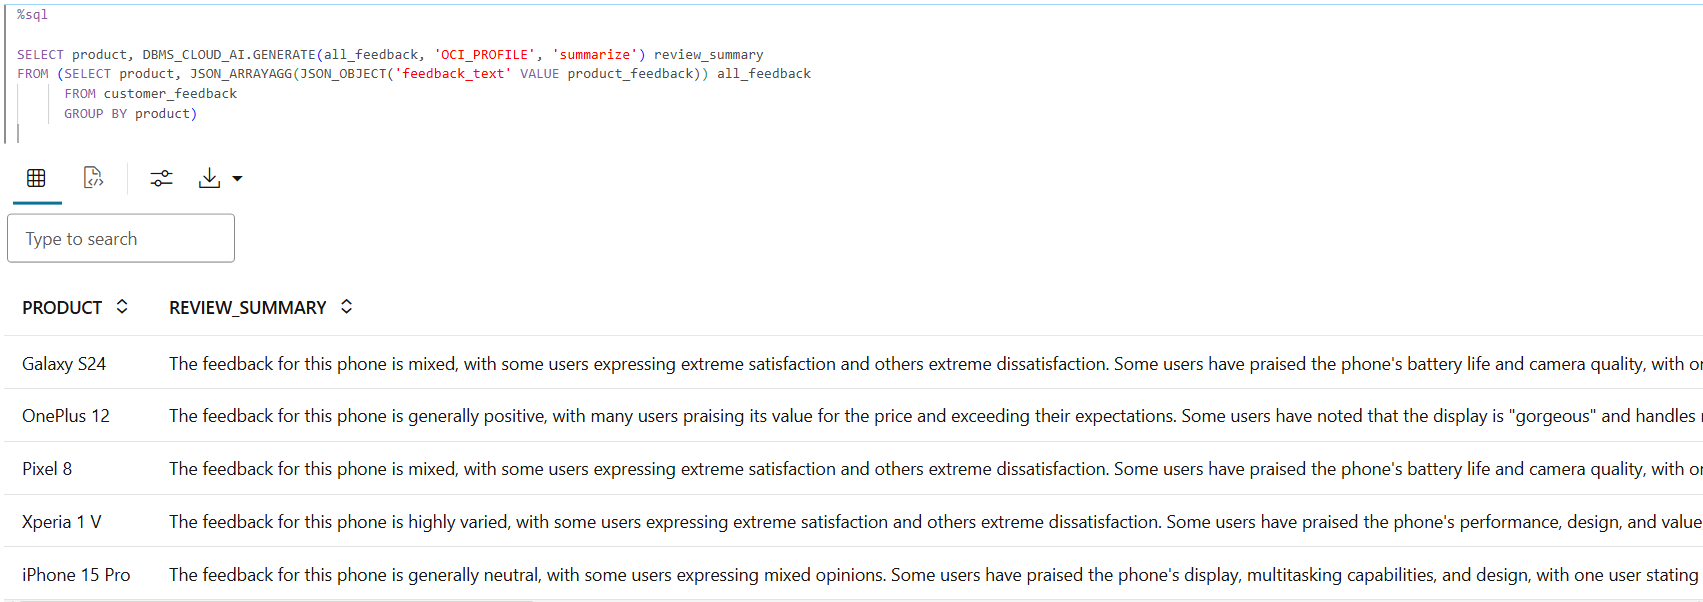Select the Xperia 1 V product cell
This screenshot has width=1703, height=602.
pyautogui.click(x=62, y=522)
